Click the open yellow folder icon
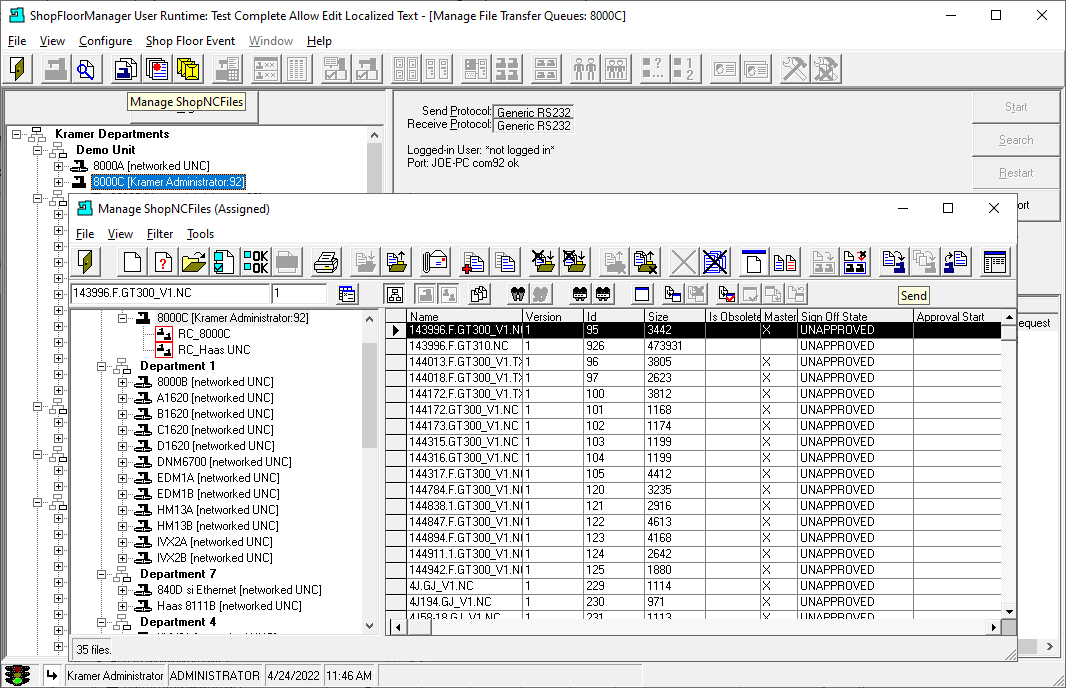The height and width of the screenshot is (688, 1066). pos(194,262)
